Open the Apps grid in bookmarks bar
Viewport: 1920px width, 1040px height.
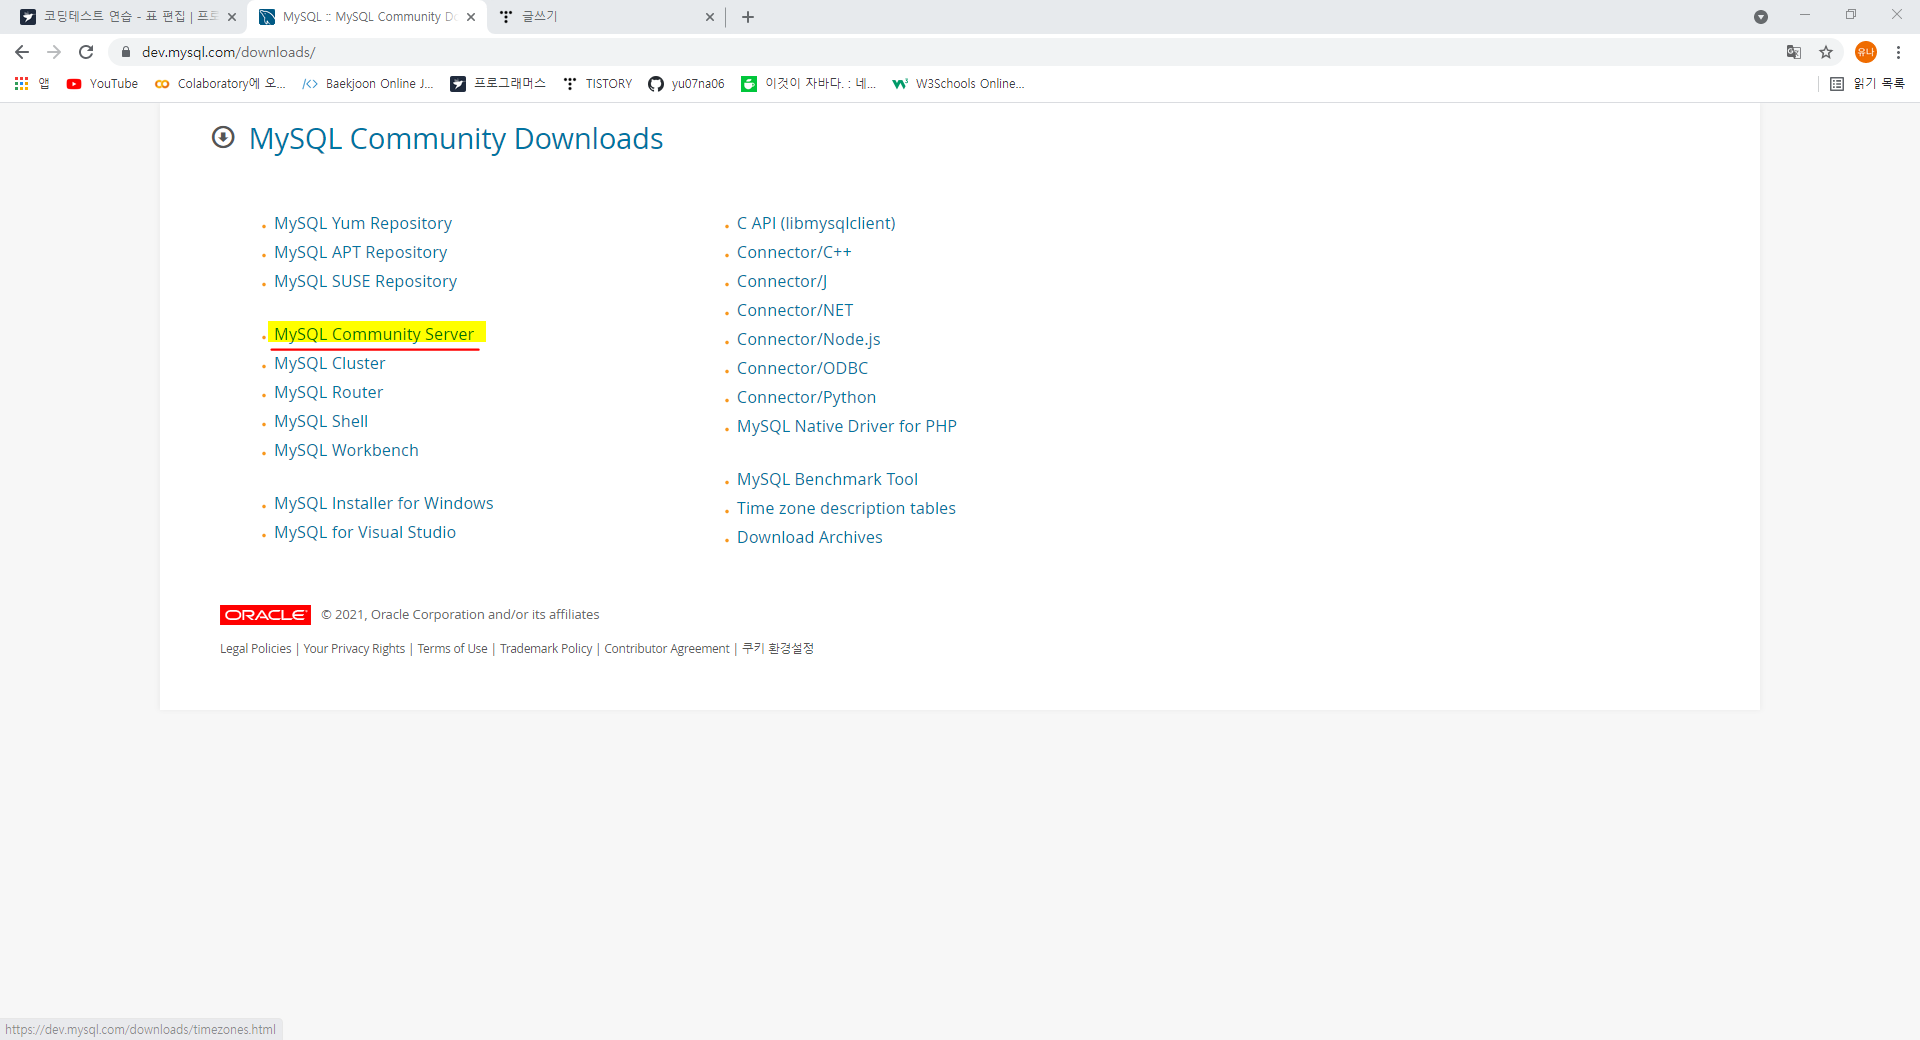pyautogui.click(x=32, y=84)
